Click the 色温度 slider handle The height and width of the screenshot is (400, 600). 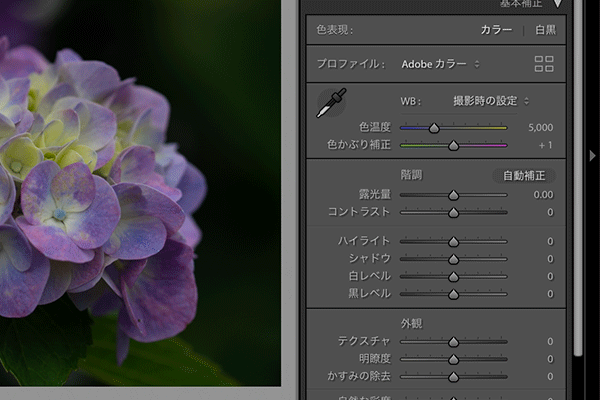coord(434,128)
